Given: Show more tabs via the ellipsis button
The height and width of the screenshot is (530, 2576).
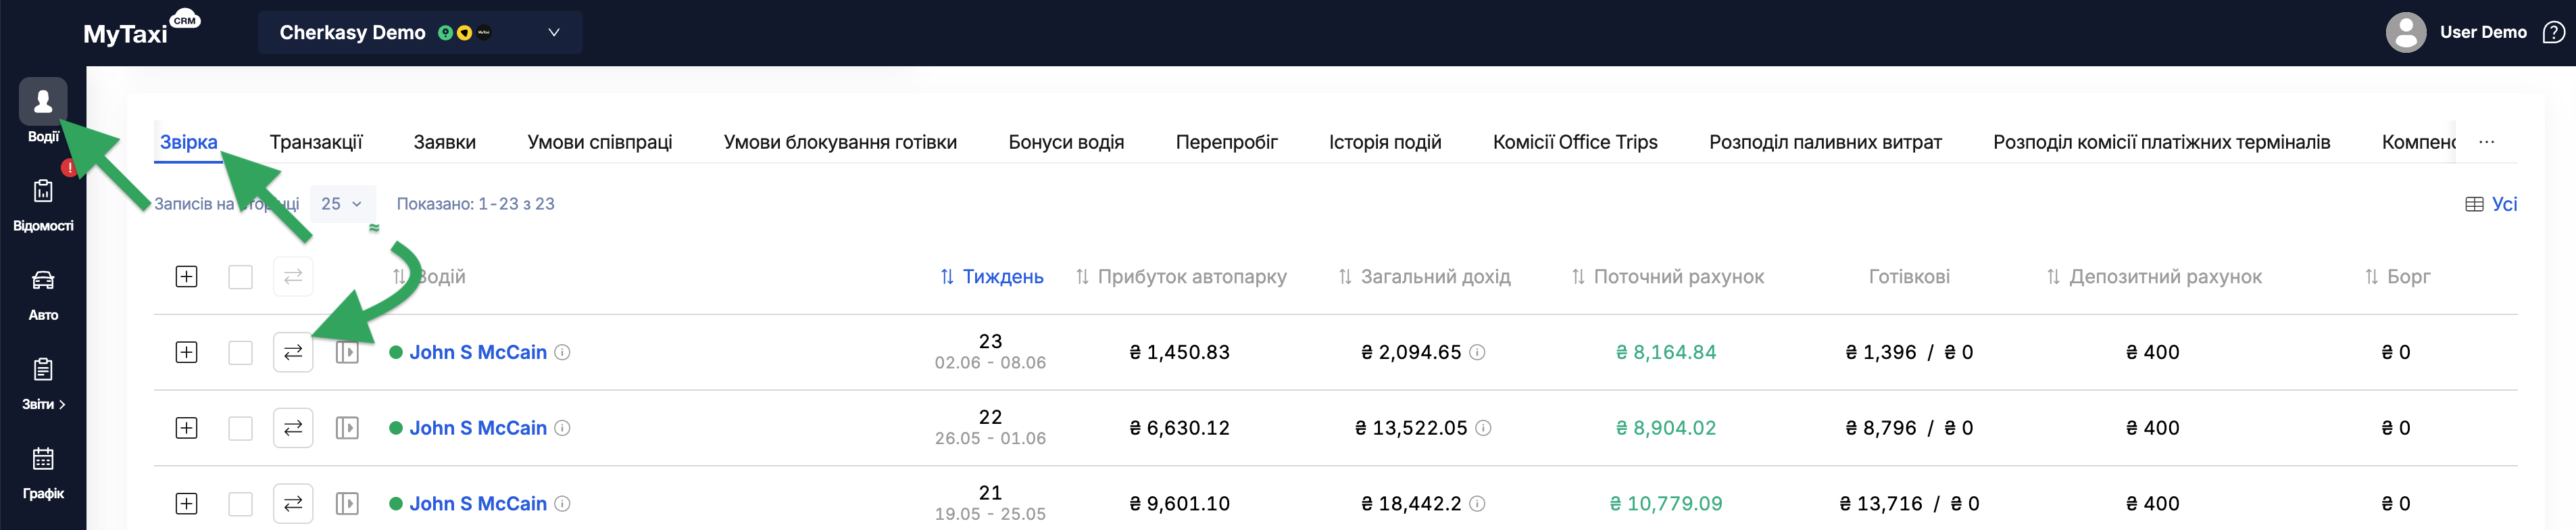Looking at the screenshot, I should click(2487, 142).
